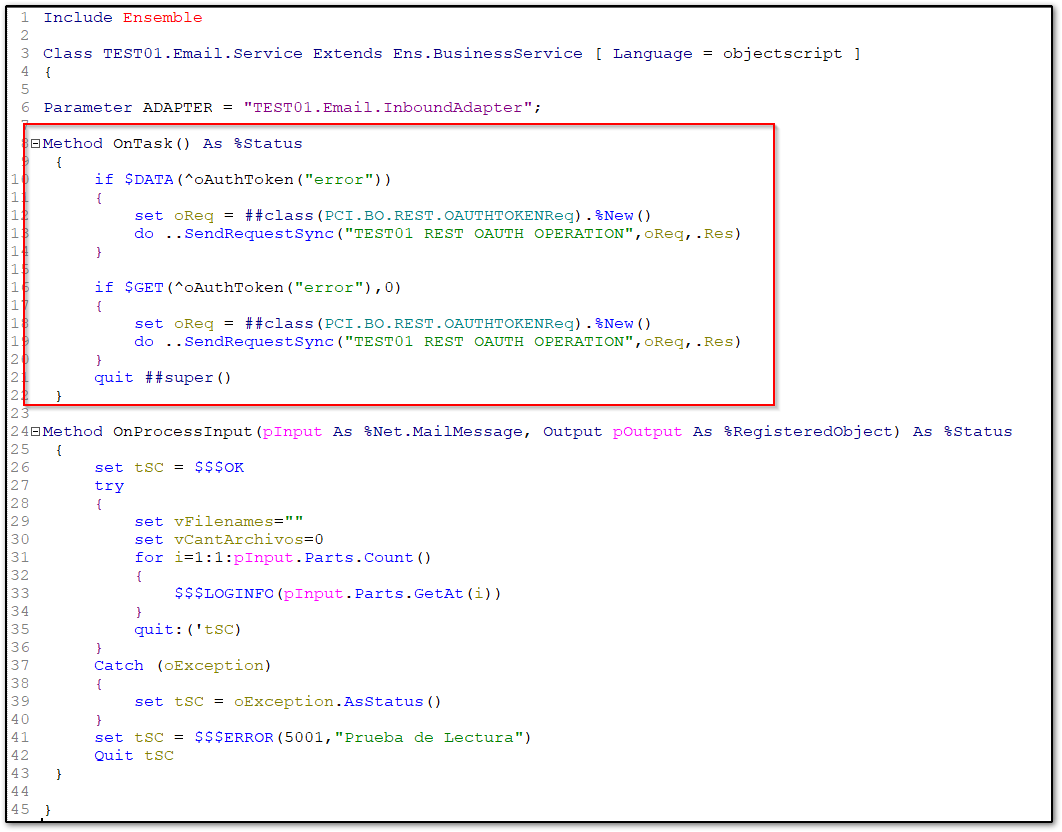Viewport: 1062px width, 832px height.
Task: Click the $GET function call
Action: (144, 287)
